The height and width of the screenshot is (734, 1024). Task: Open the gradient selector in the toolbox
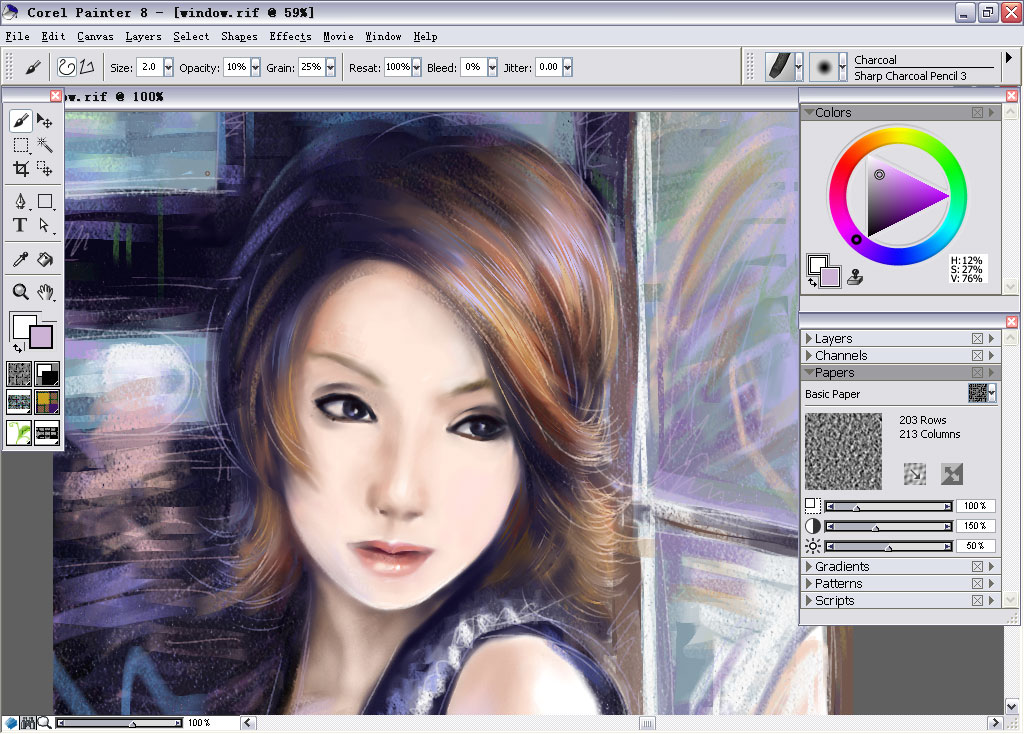point(47,374)
